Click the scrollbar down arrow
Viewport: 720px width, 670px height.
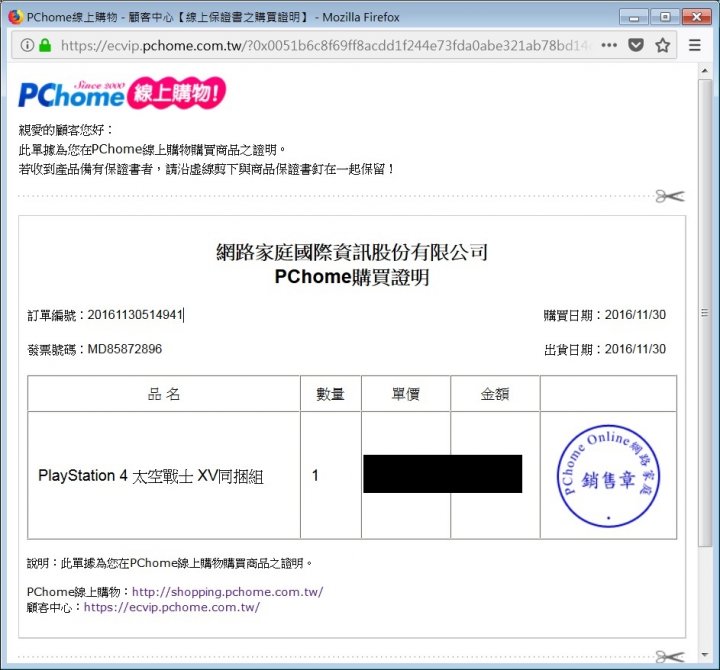pyautogui.click(x=705, y=655)
